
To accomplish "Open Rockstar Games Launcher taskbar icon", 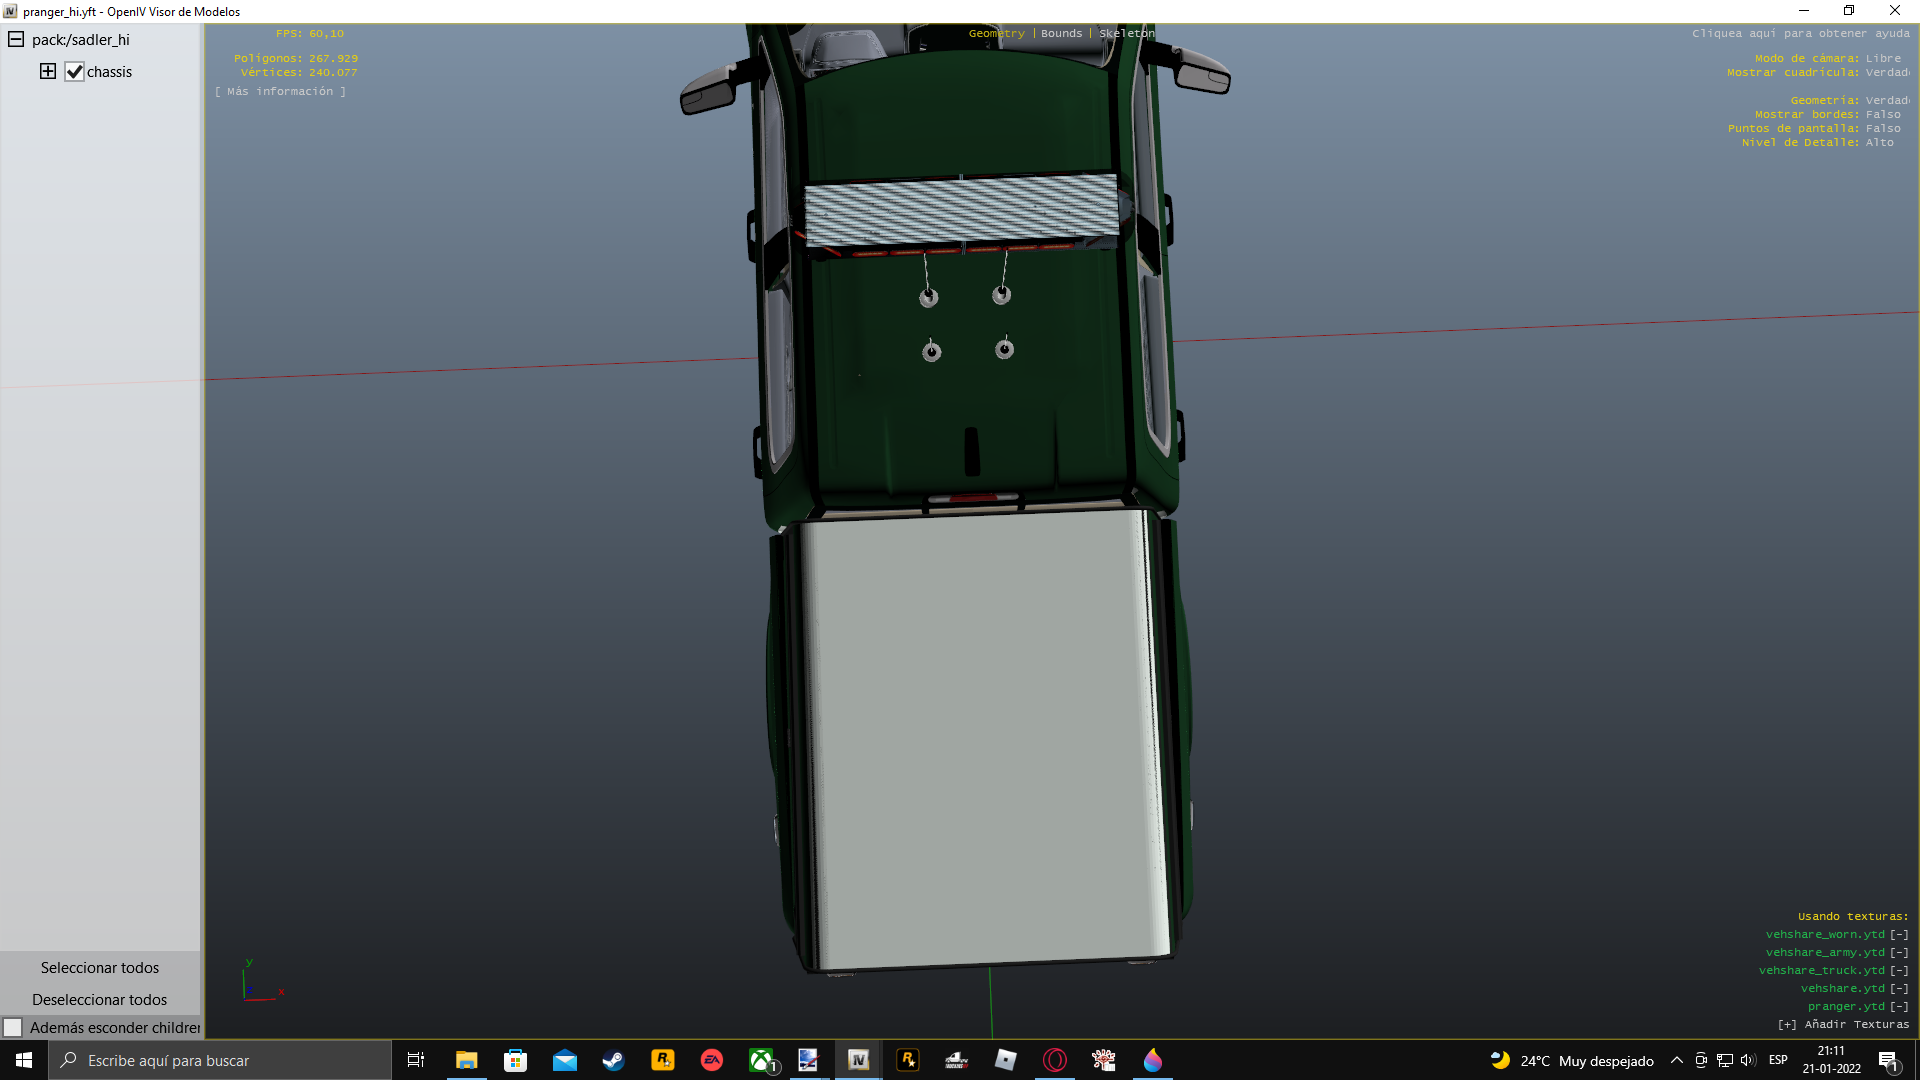I will [662, 1060].
